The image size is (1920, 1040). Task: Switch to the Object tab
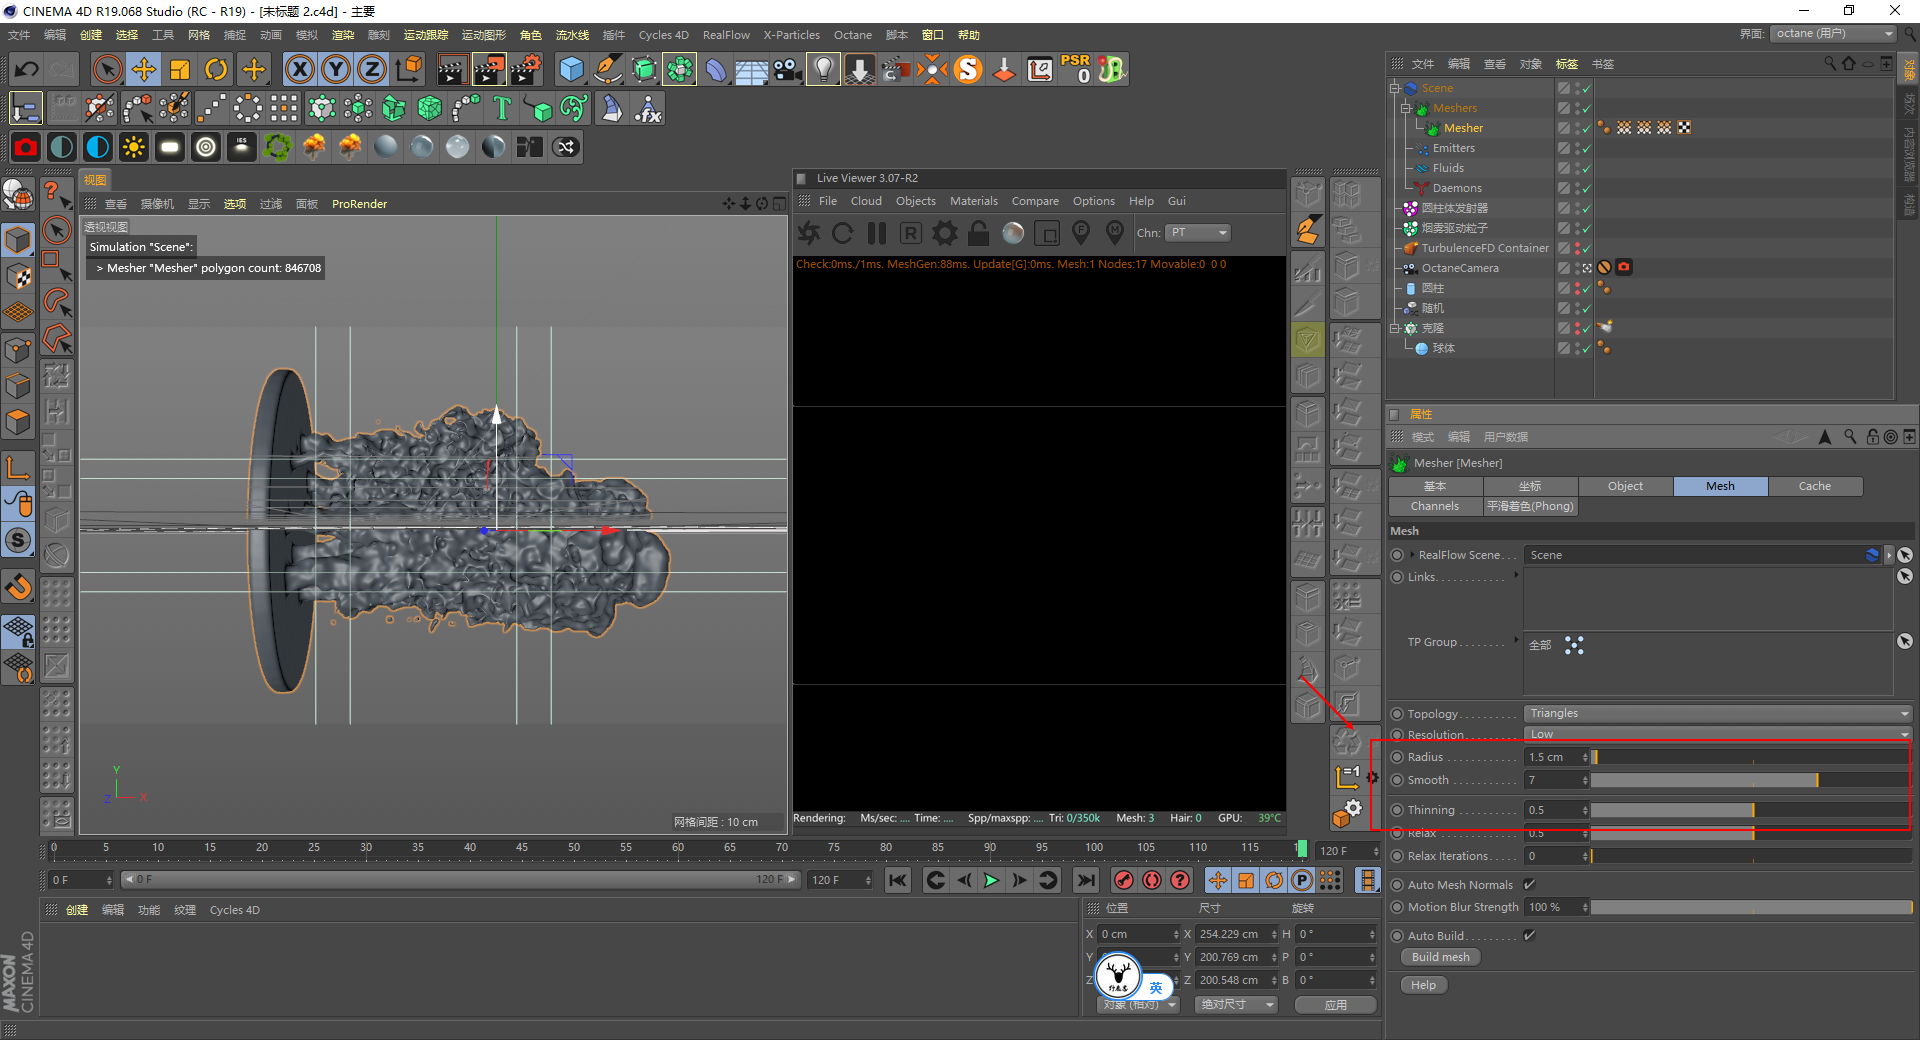(1625, 486)
